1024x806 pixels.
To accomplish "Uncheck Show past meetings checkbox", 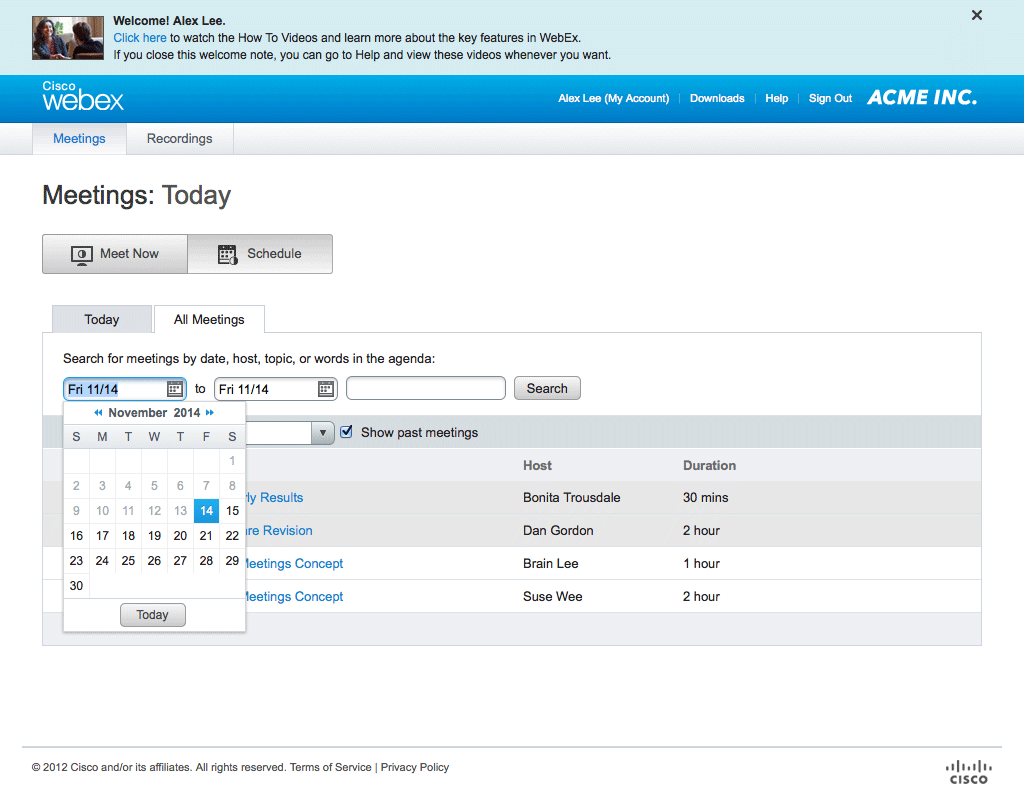I will [347, 432].
